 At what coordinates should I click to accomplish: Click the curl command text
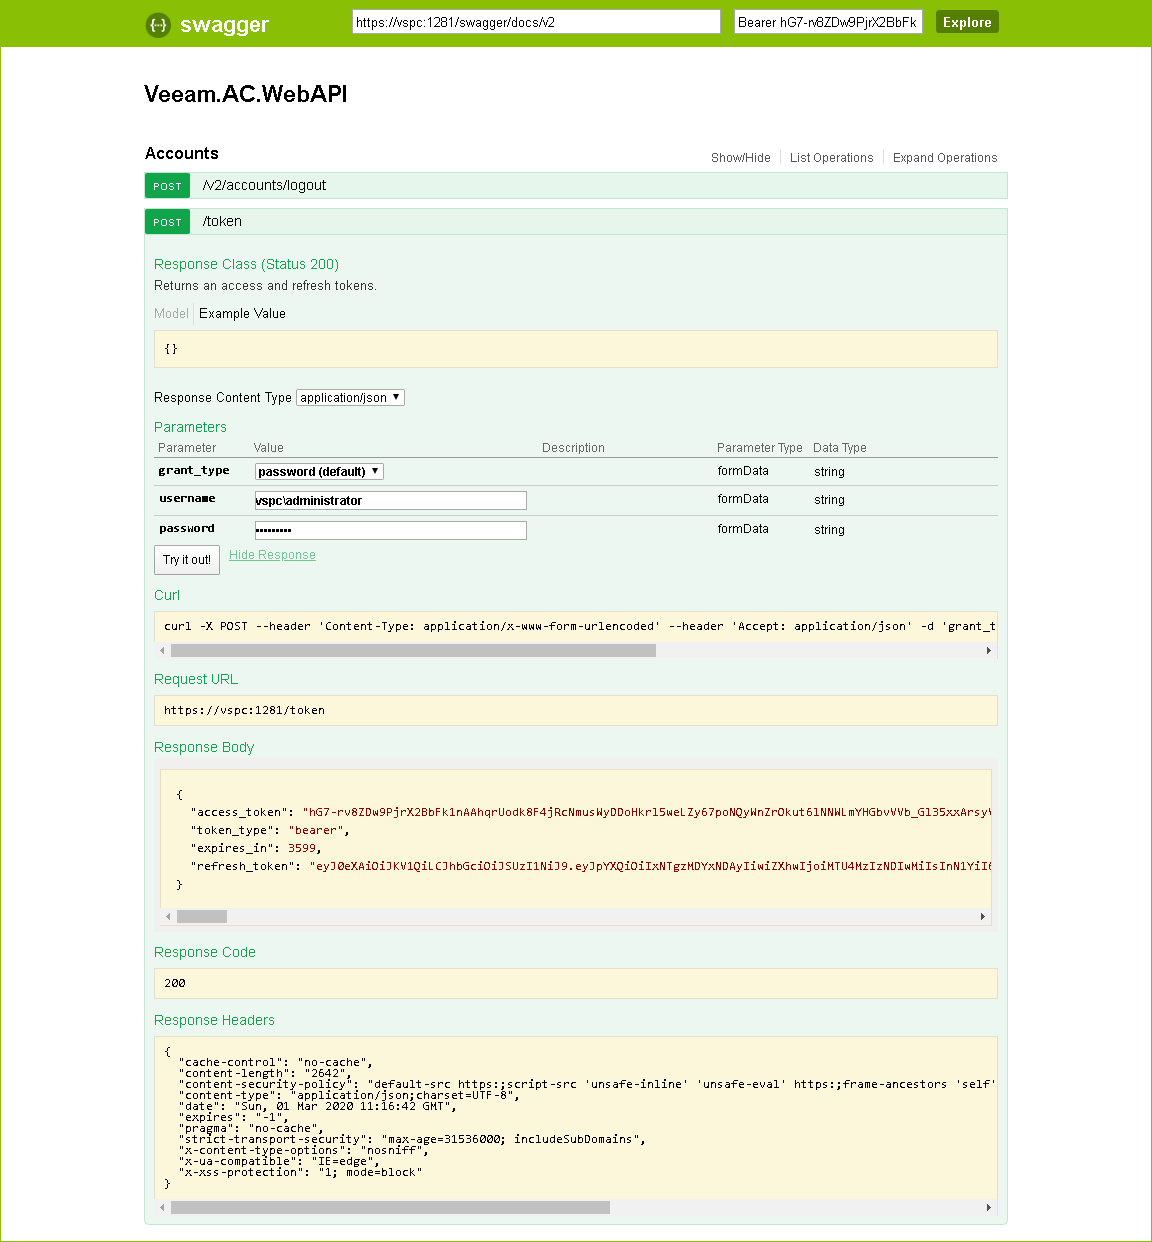pyautogui.click(x=579, y=626)
